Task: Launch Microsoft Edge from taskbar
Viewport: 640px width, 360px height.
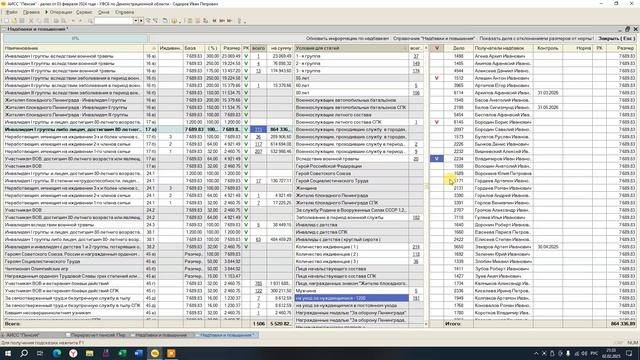Action: point(57,353)
